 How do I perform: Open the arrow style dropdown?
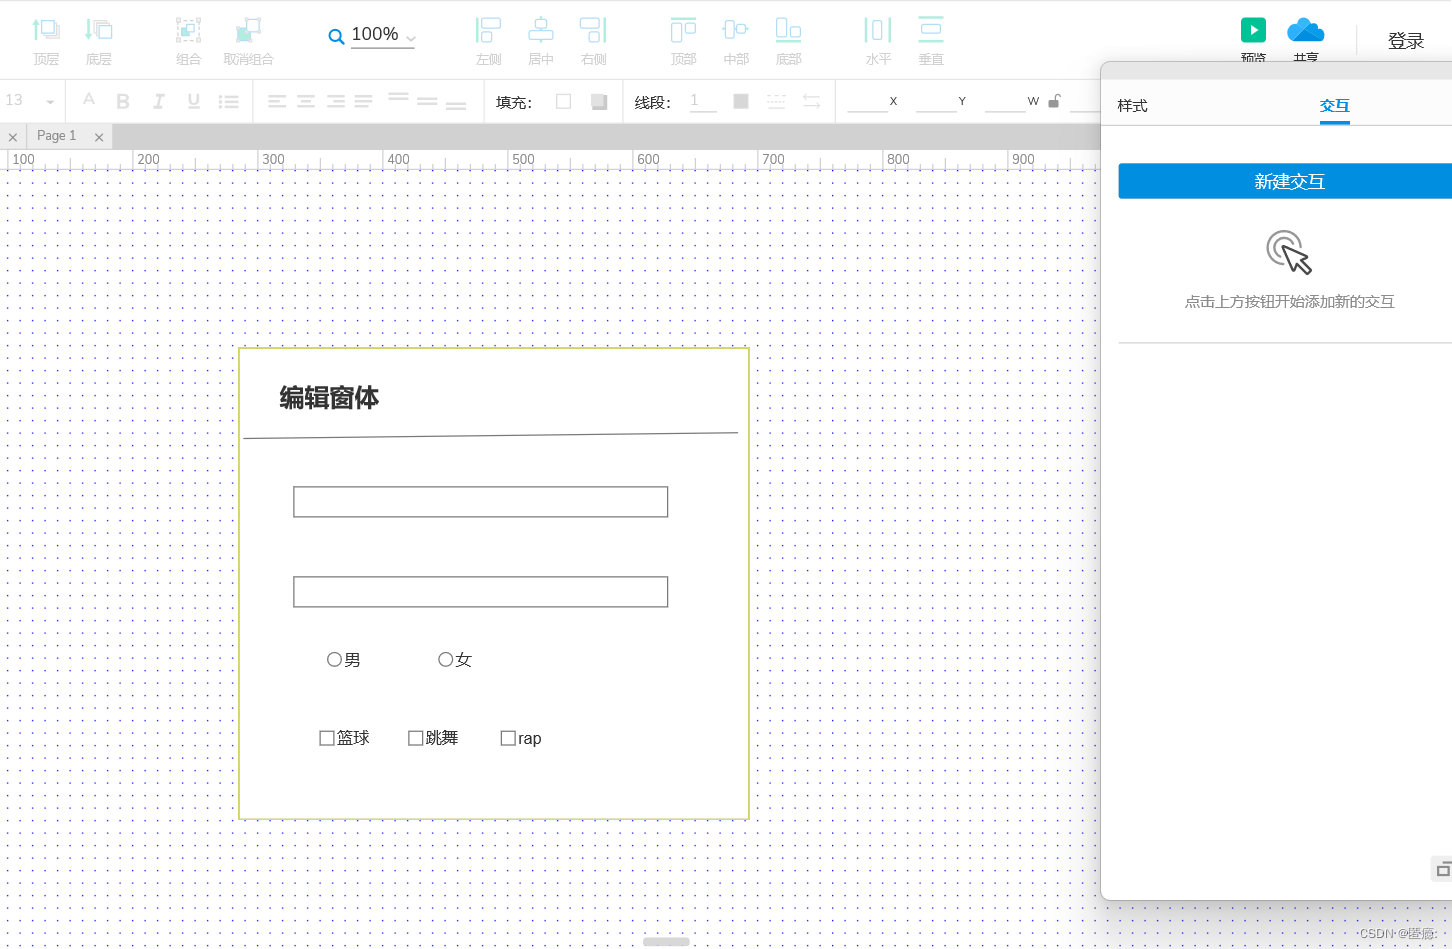tap(811, 101)
